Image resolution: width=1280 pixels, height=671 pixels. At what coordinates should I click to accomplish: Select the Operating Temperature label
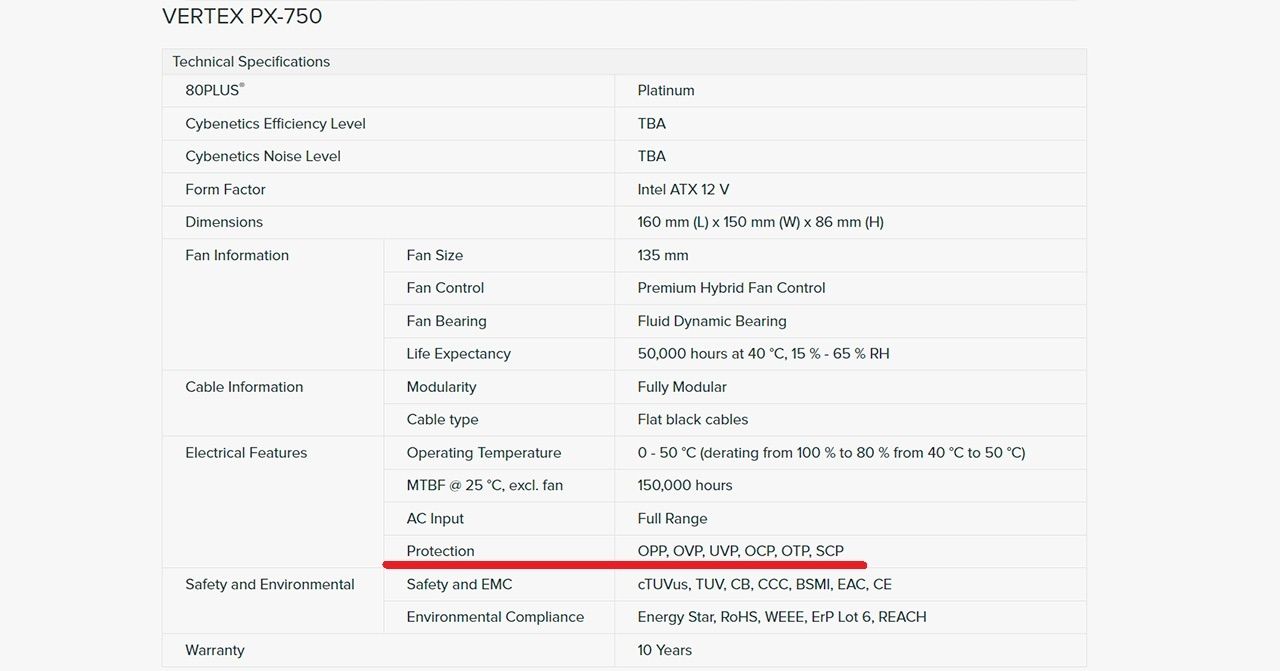click(484, 453)
